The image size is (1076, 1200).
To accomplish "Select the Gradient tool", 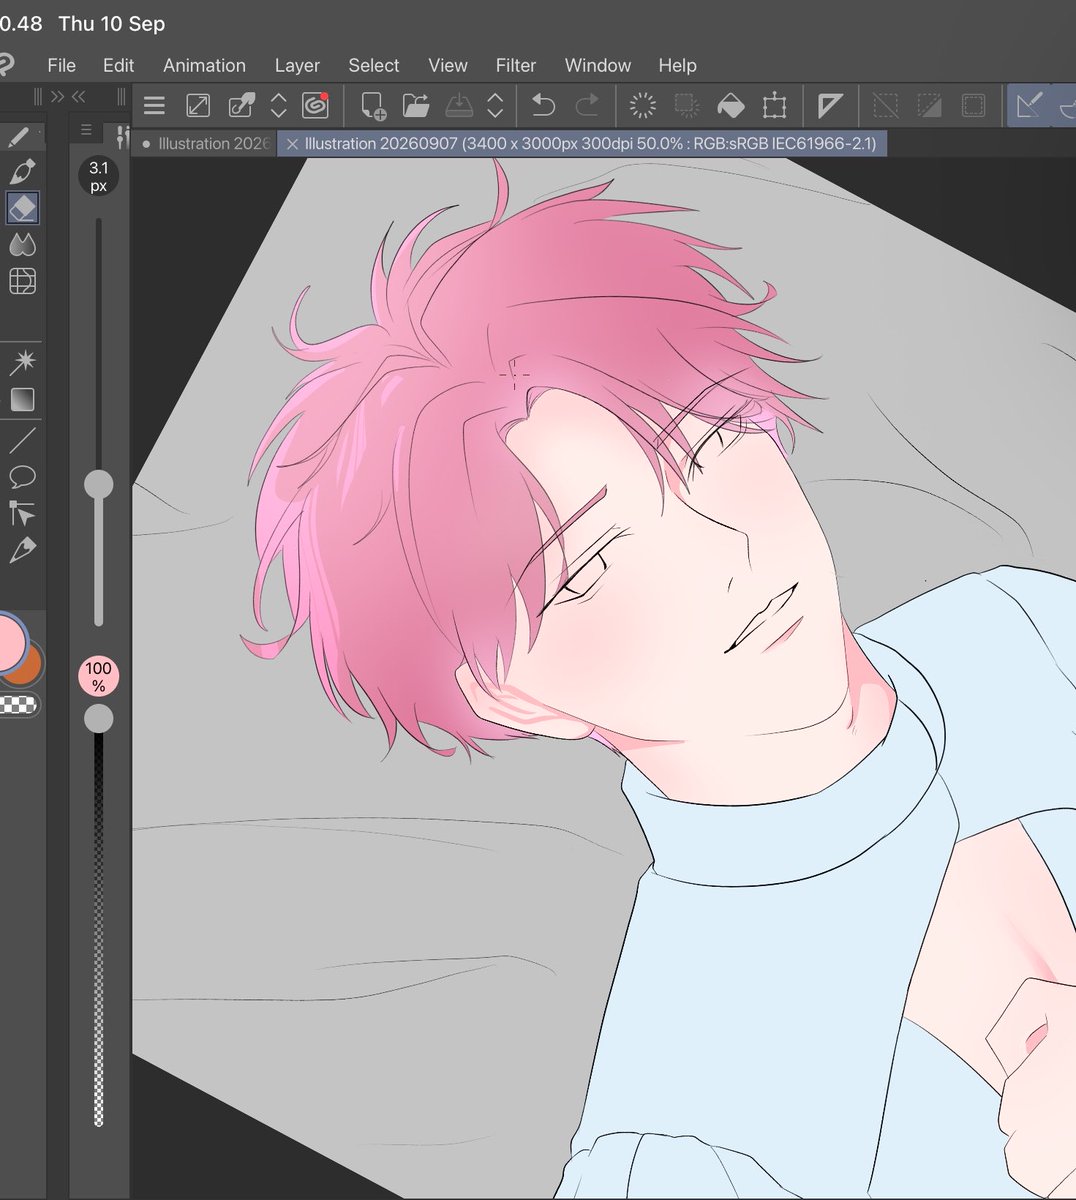I will 22,399.
